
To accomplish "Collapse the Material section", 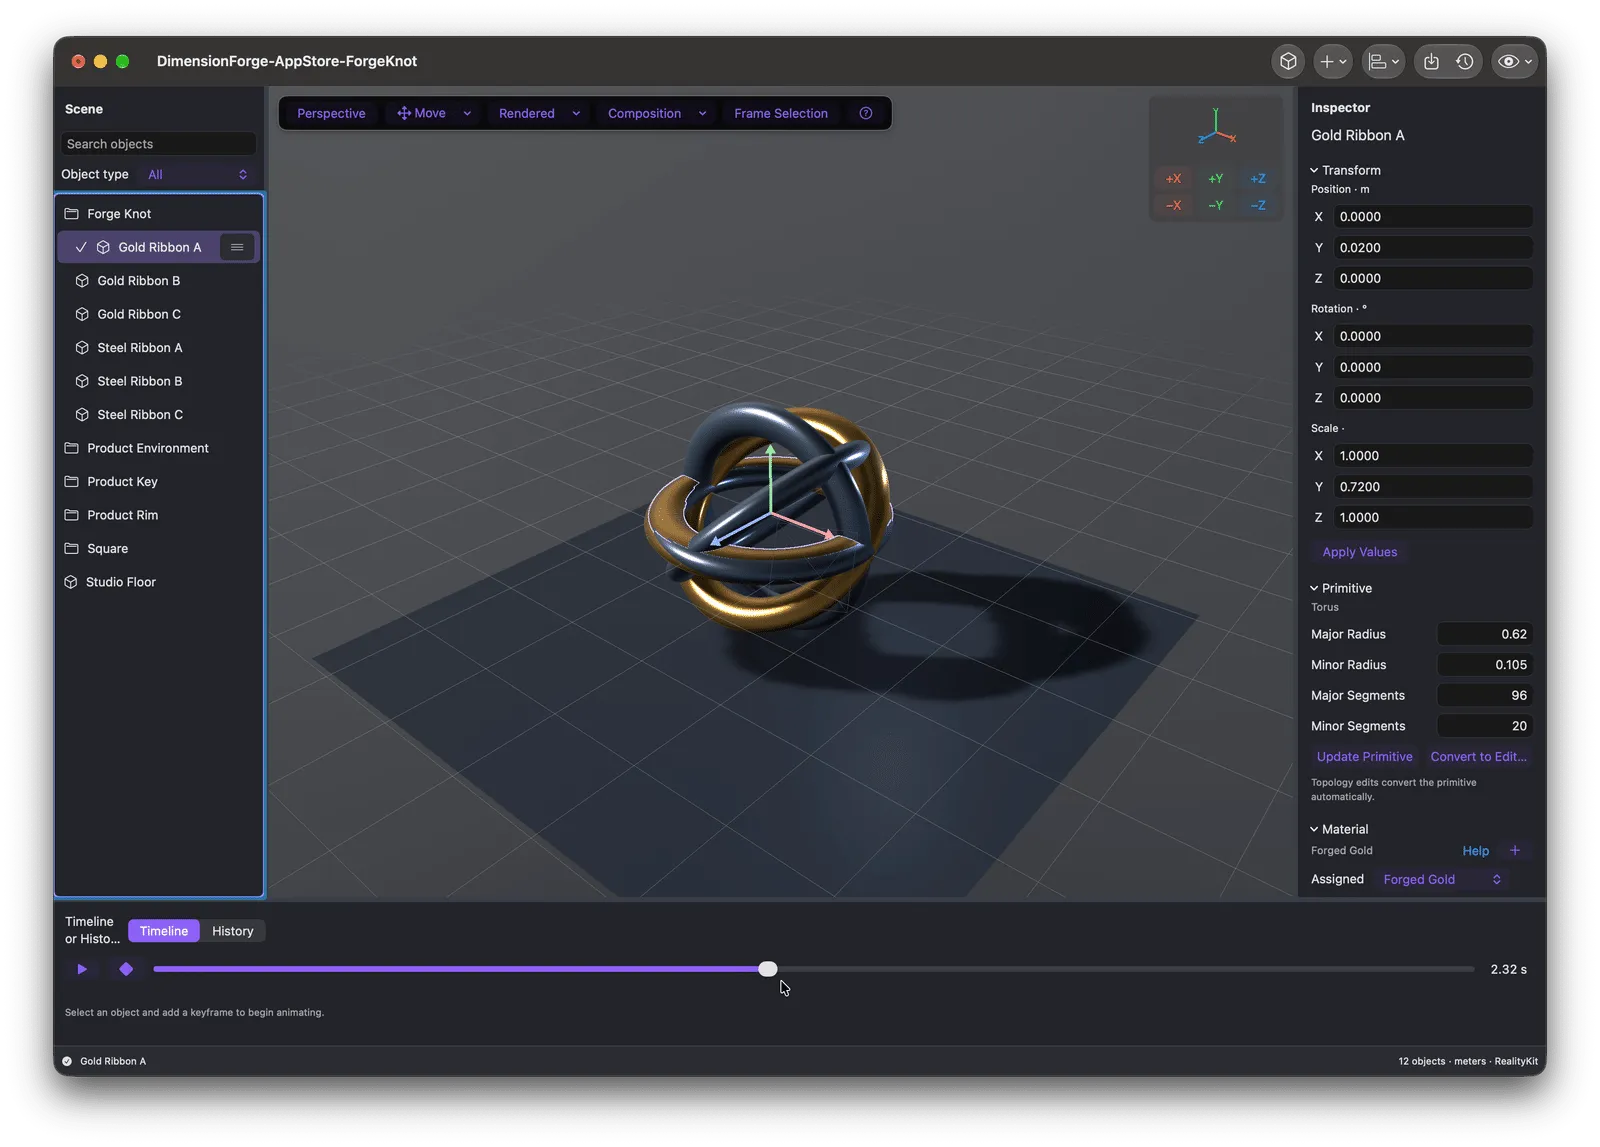I will click(1314, 829).
